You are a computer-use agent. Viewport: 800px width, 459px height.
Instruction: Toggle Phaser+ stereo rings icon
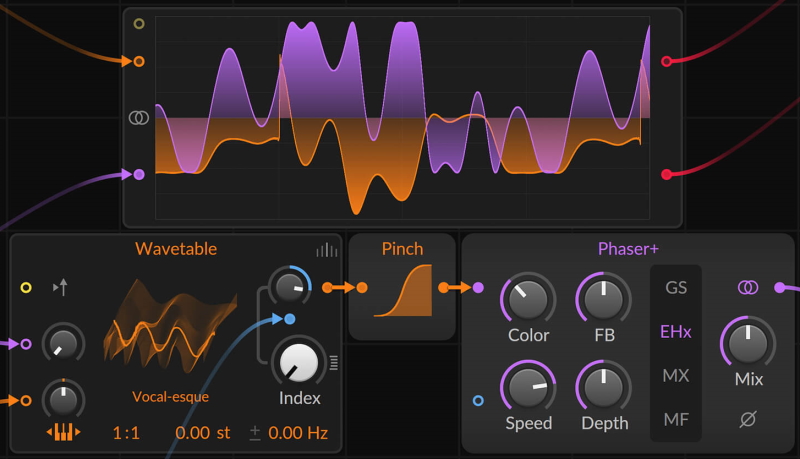(747, 288)
